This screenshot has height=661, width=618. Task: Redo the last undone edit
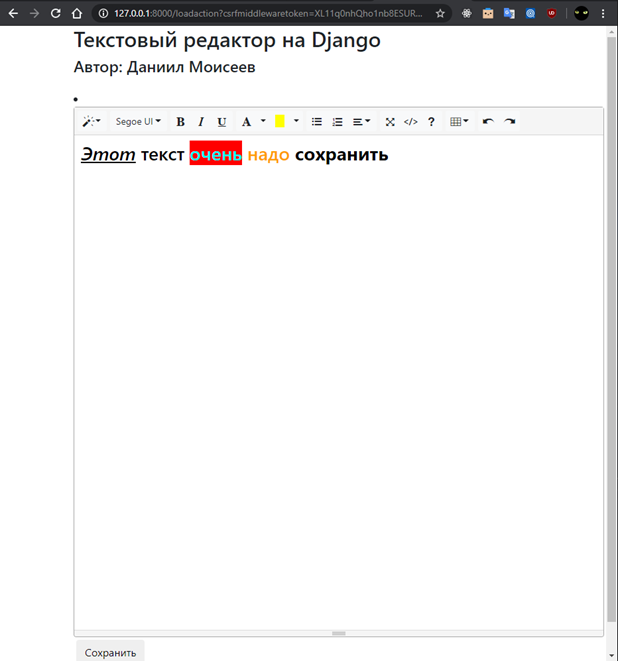pos(509,122)
